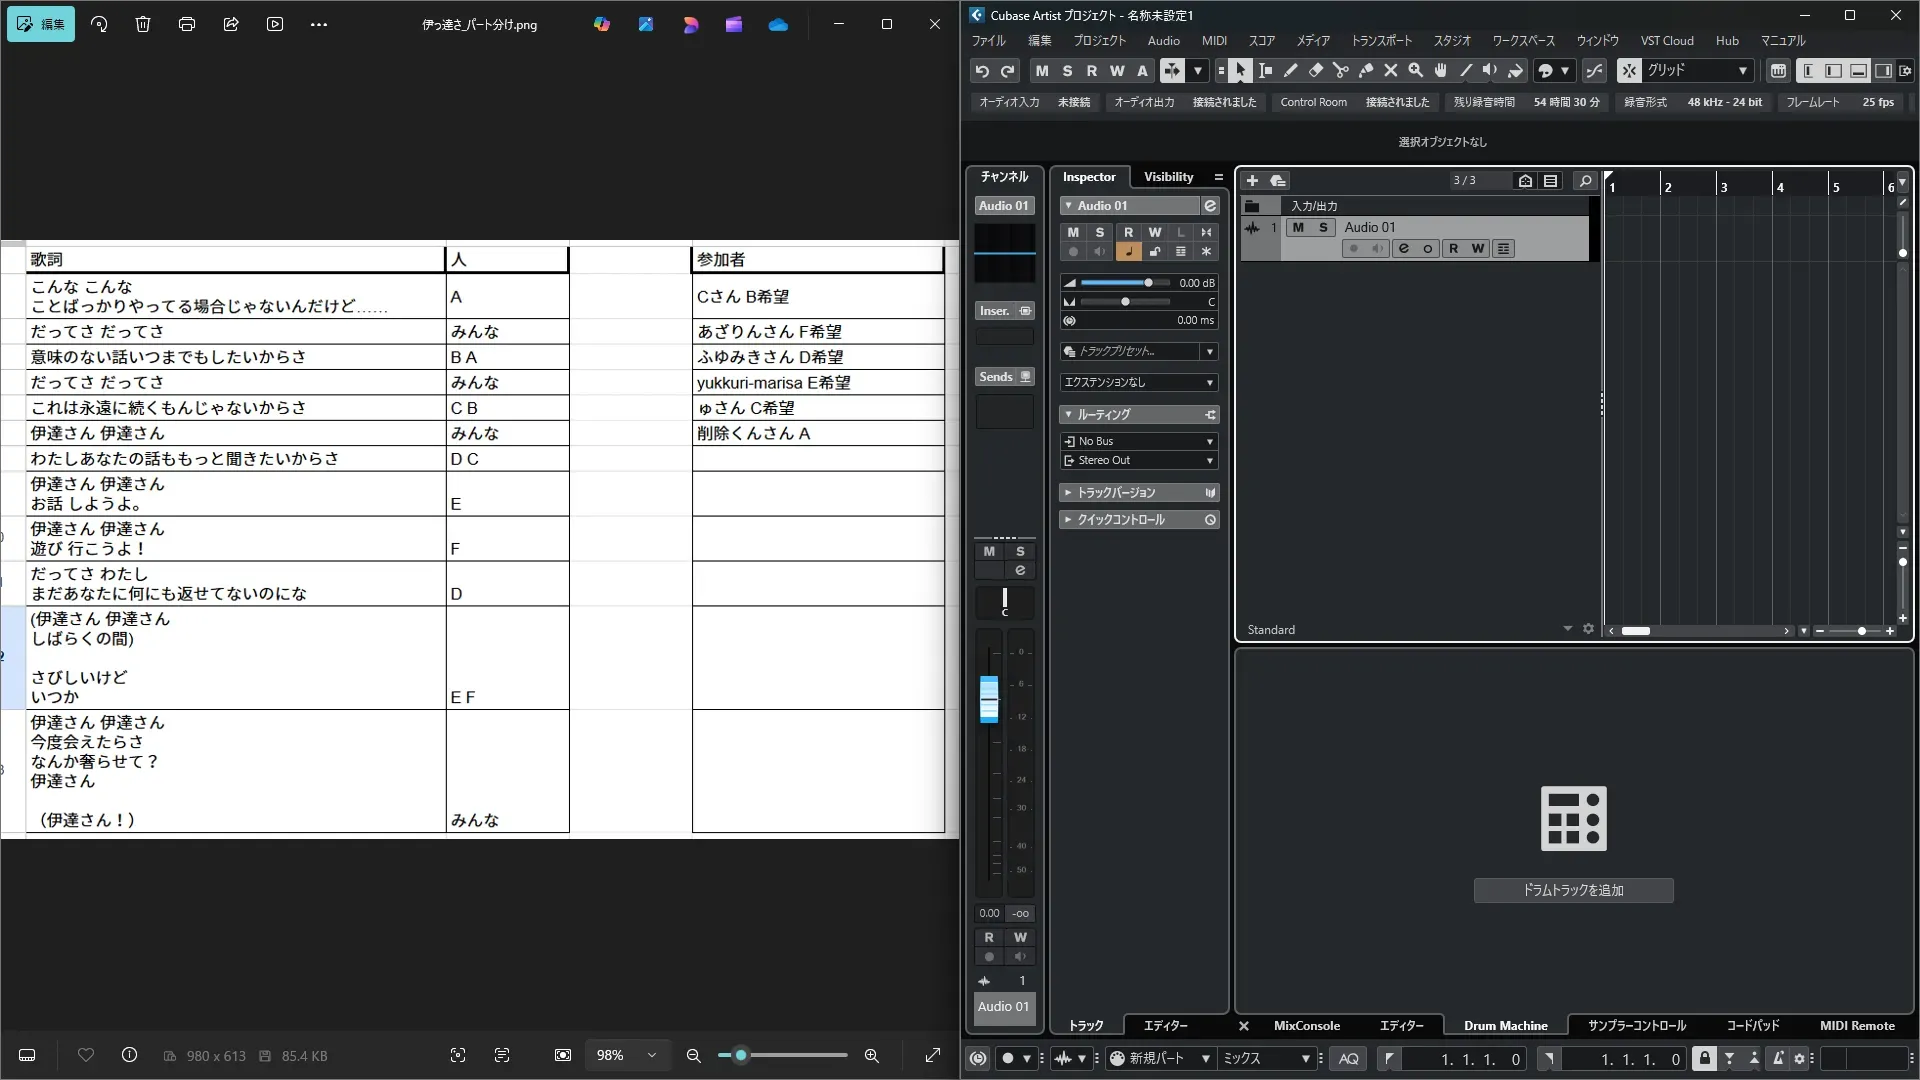Delete image with the trash icon

click(143, 24)
